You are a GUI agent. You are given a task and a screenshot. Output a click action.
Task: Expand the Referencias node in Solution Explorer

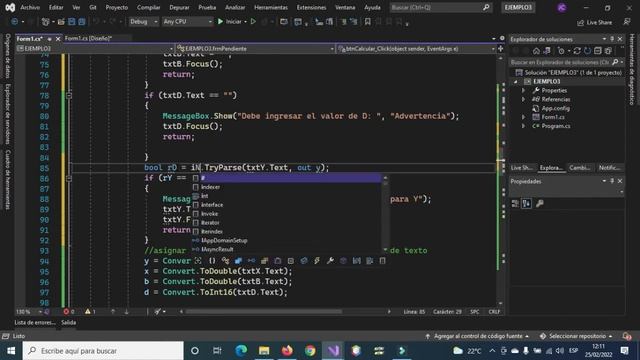(524, 100)
